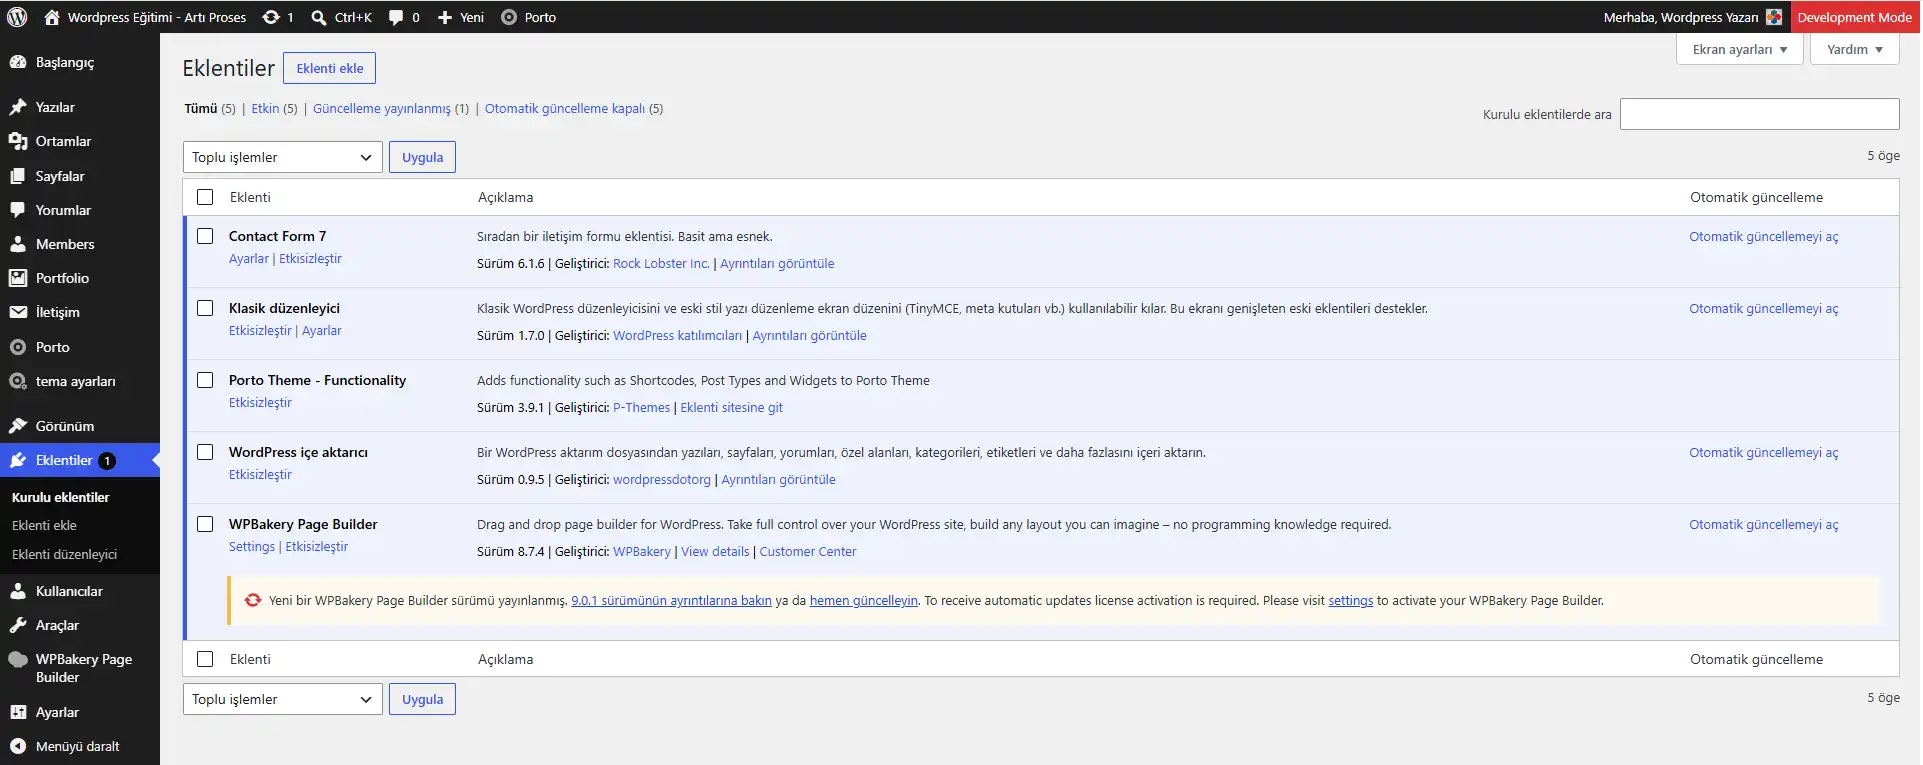Click the Görünüm paintbrush icon

[18, 426]
